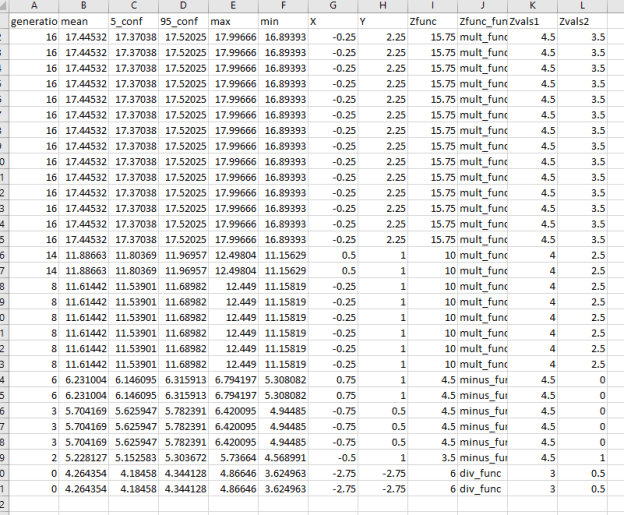Select the column E header
Screen dimensions: 624x515
232,6
